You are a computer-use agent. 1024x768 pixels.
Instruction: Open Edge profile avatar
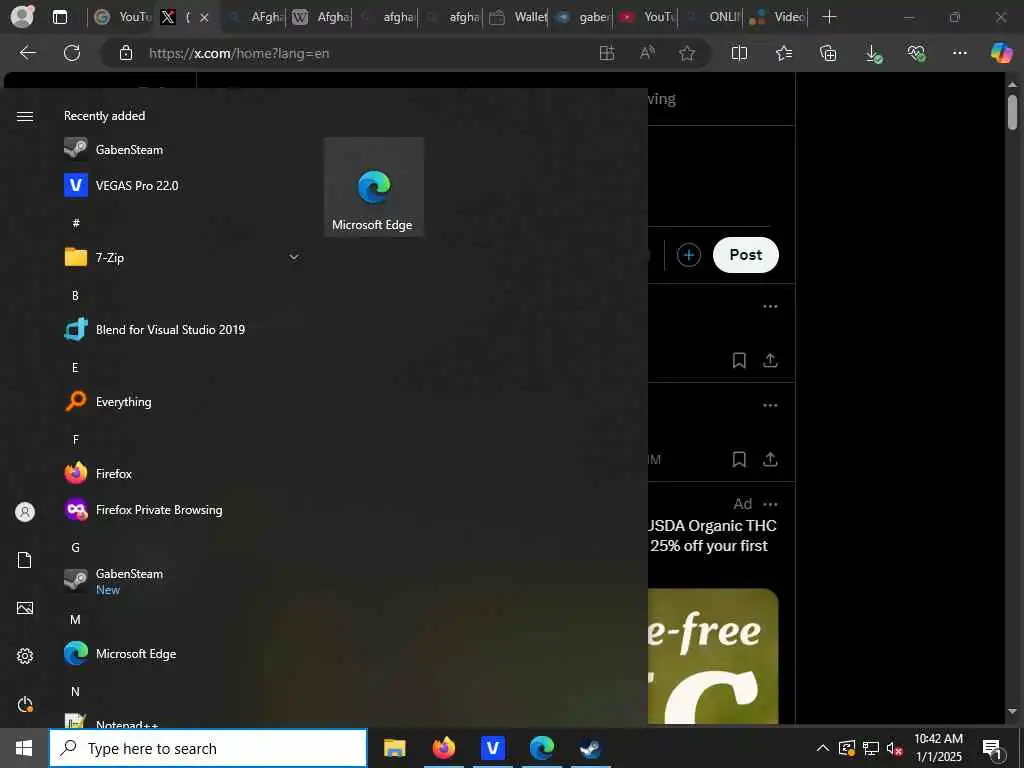click(x=22, y=17)
